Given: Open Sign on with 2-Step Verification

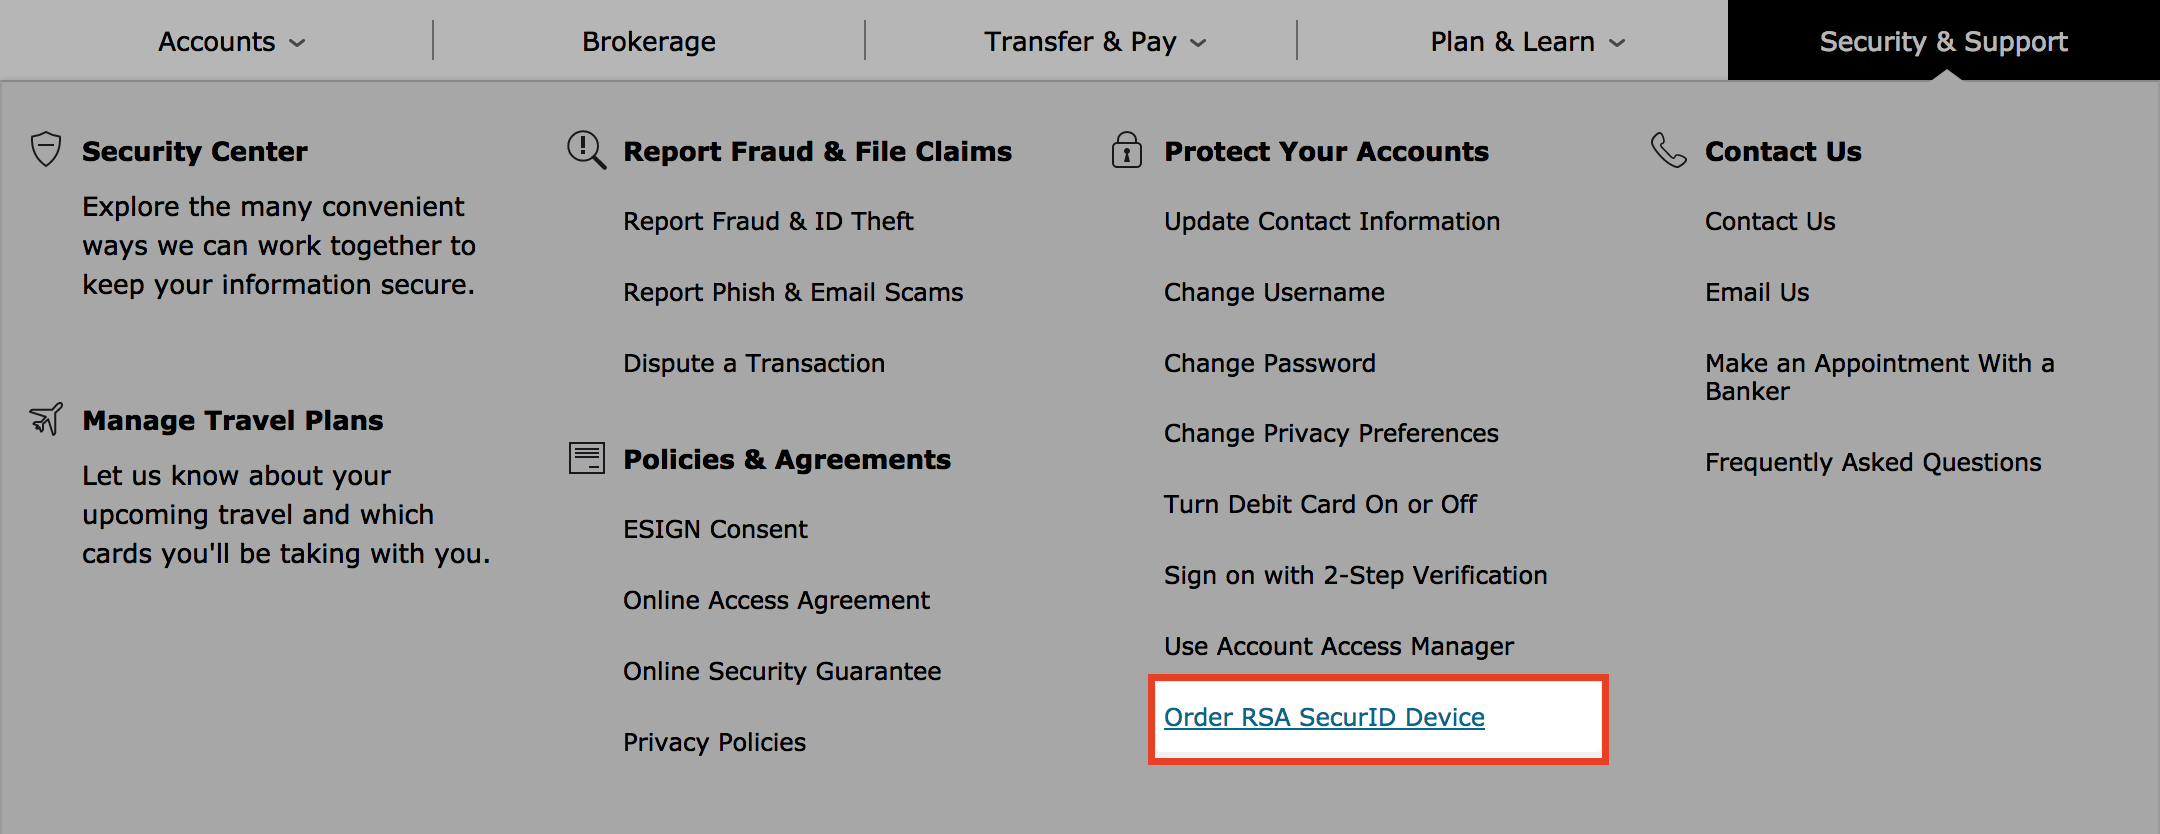Looking at the screenshot, I should pyautogui.click(x=1355, y=575).
